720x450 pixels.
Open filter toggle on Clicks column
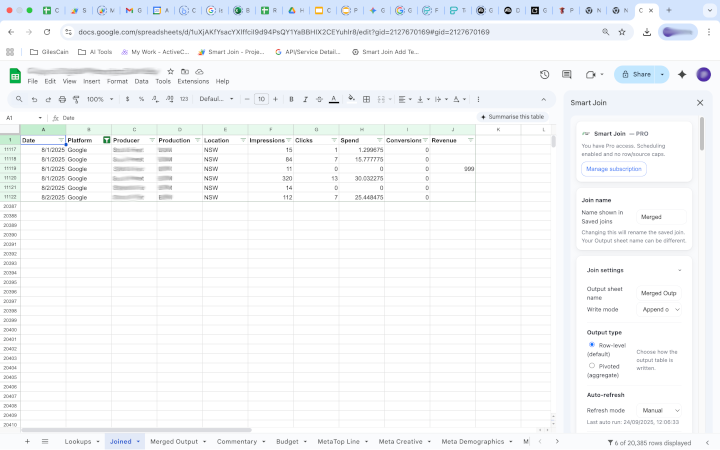pos(334,140)
